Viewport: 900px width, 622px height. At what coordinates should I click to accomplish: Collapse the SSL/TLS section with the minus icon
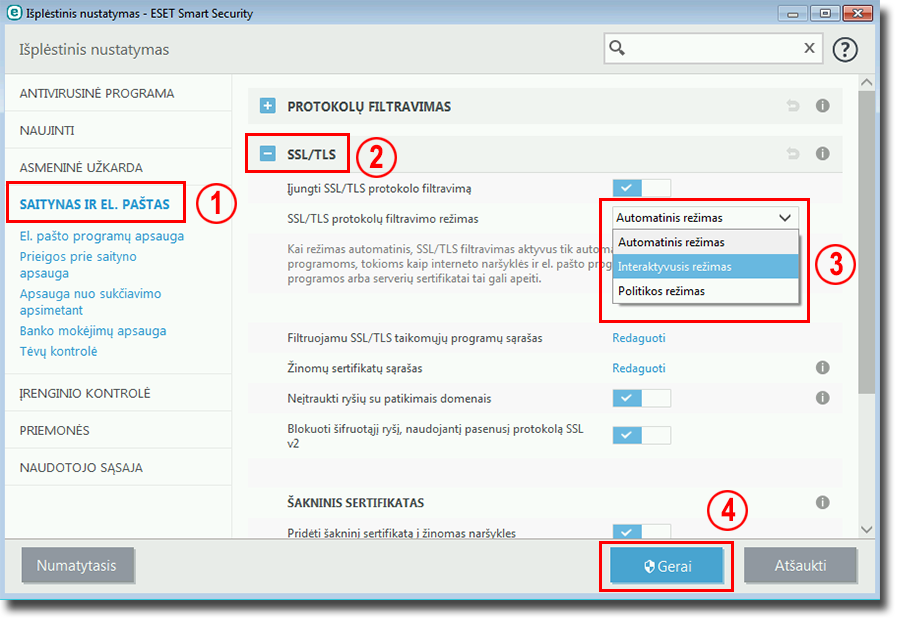[267, 153]
